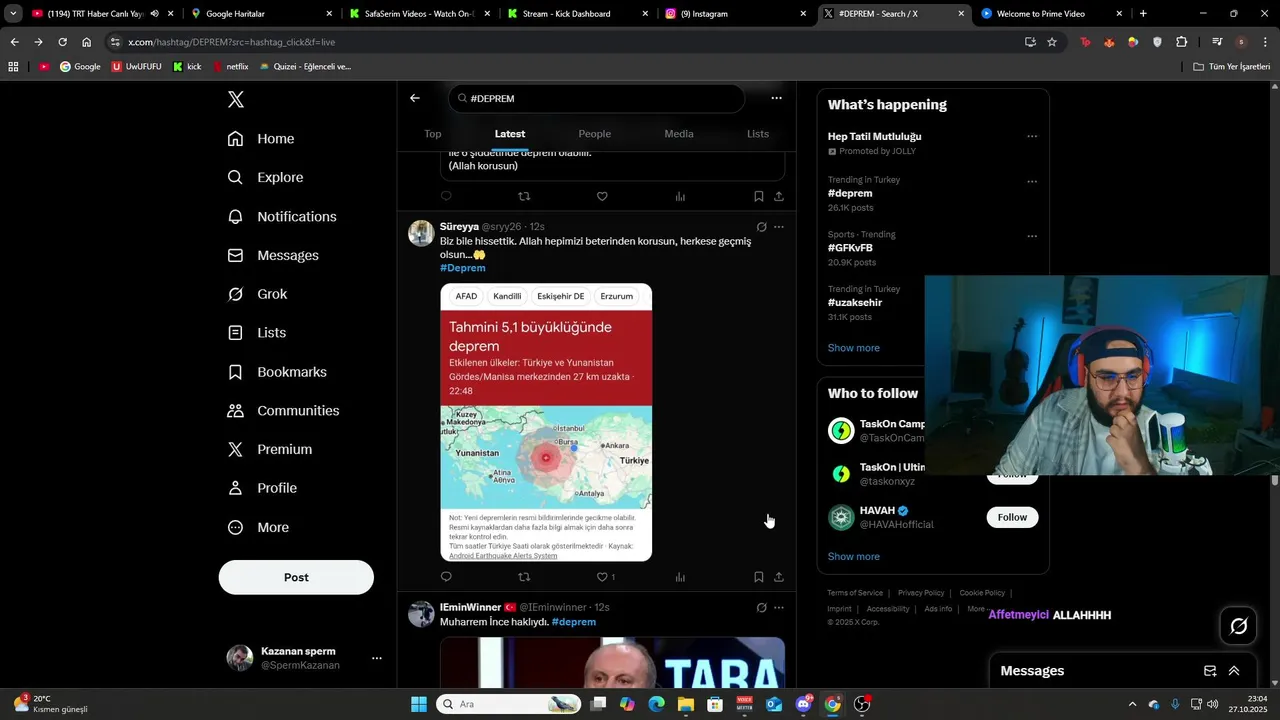This screenshot has width=1280, height=720.
Task: Mute the TRT Haber tab audio
Action: tap(154, 14)
